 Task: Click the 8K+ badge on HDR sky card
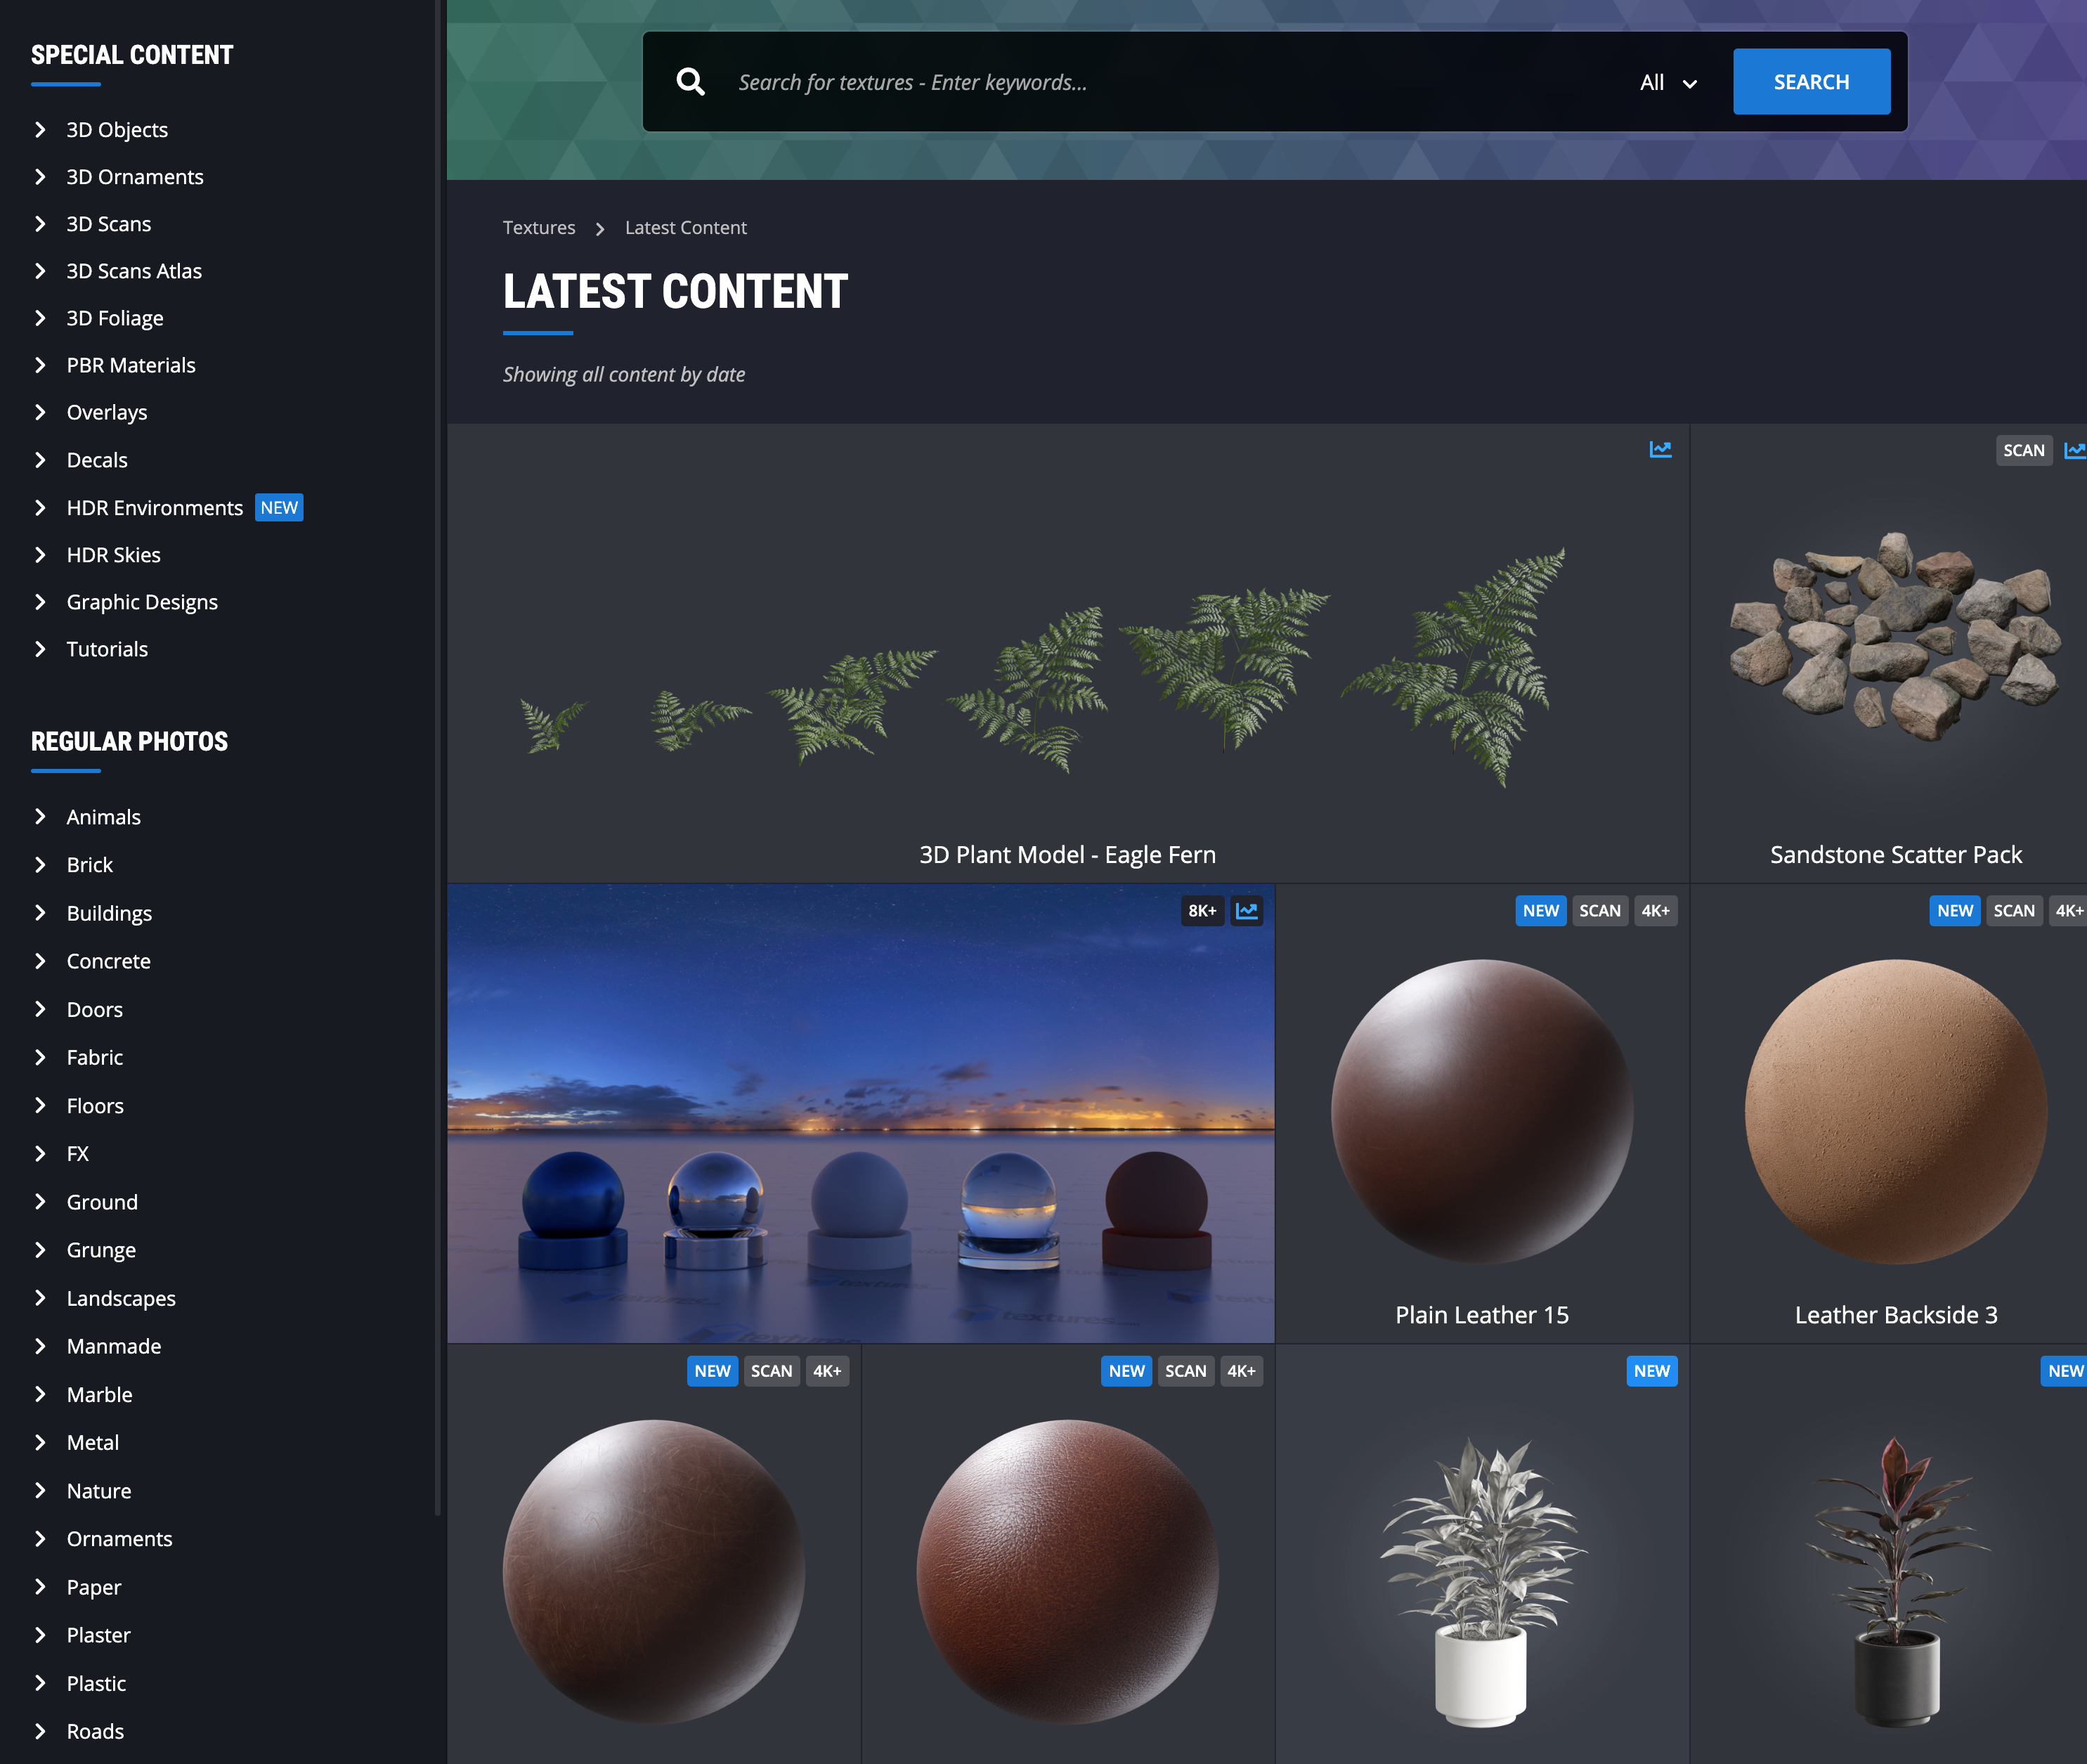pos(1202,911)
